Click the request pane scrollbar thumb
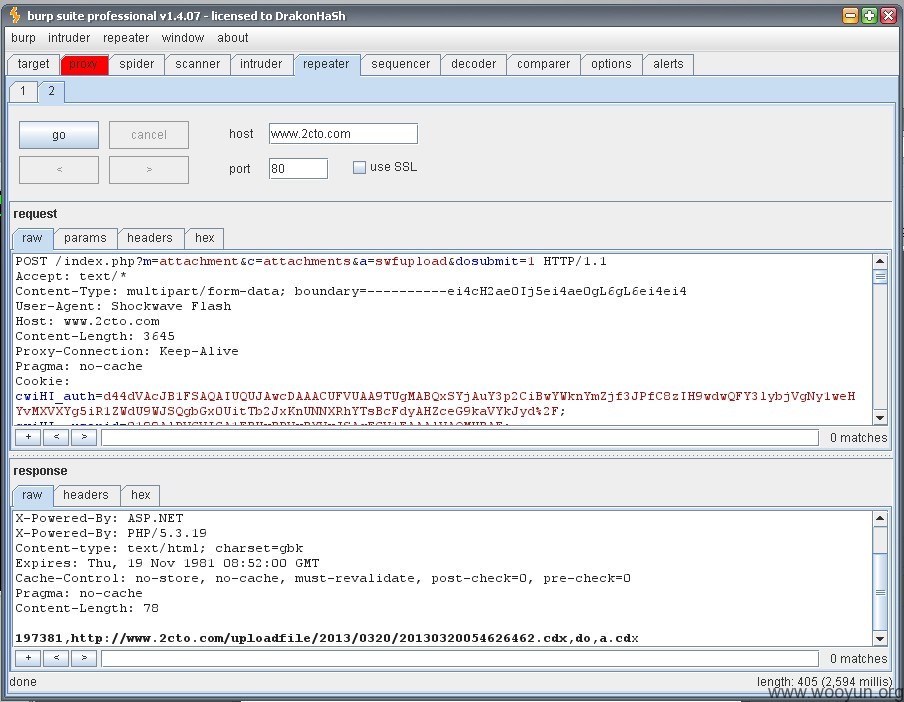Screen dimensions: 904x702 [x=880, y=277]
